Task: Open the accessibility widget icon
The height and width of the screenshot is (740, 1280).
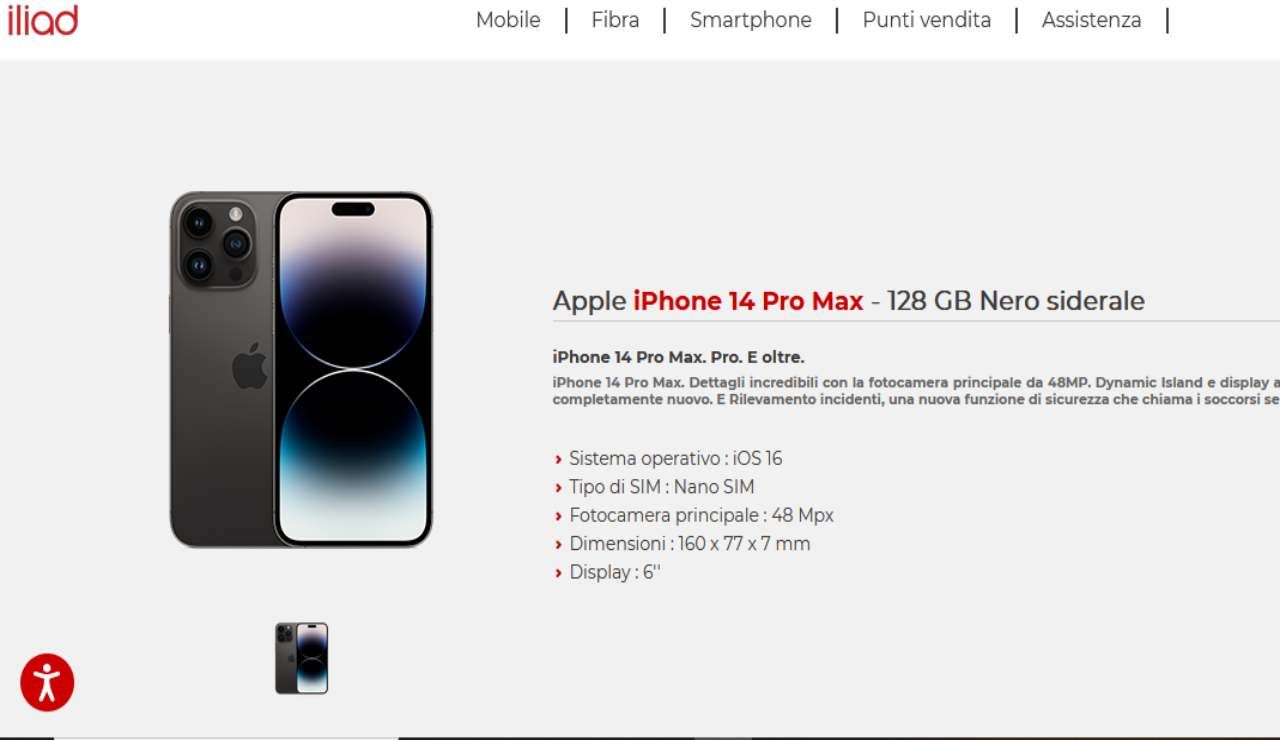Action: (47, 683)
